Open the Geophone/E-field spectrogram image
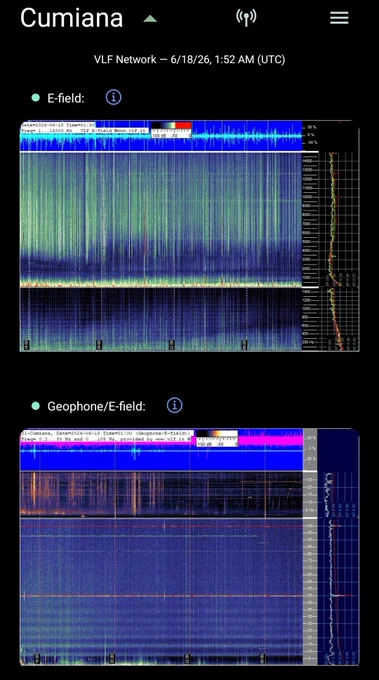The image size is (379, 680). pyautogui.click(x=190, y=547)
